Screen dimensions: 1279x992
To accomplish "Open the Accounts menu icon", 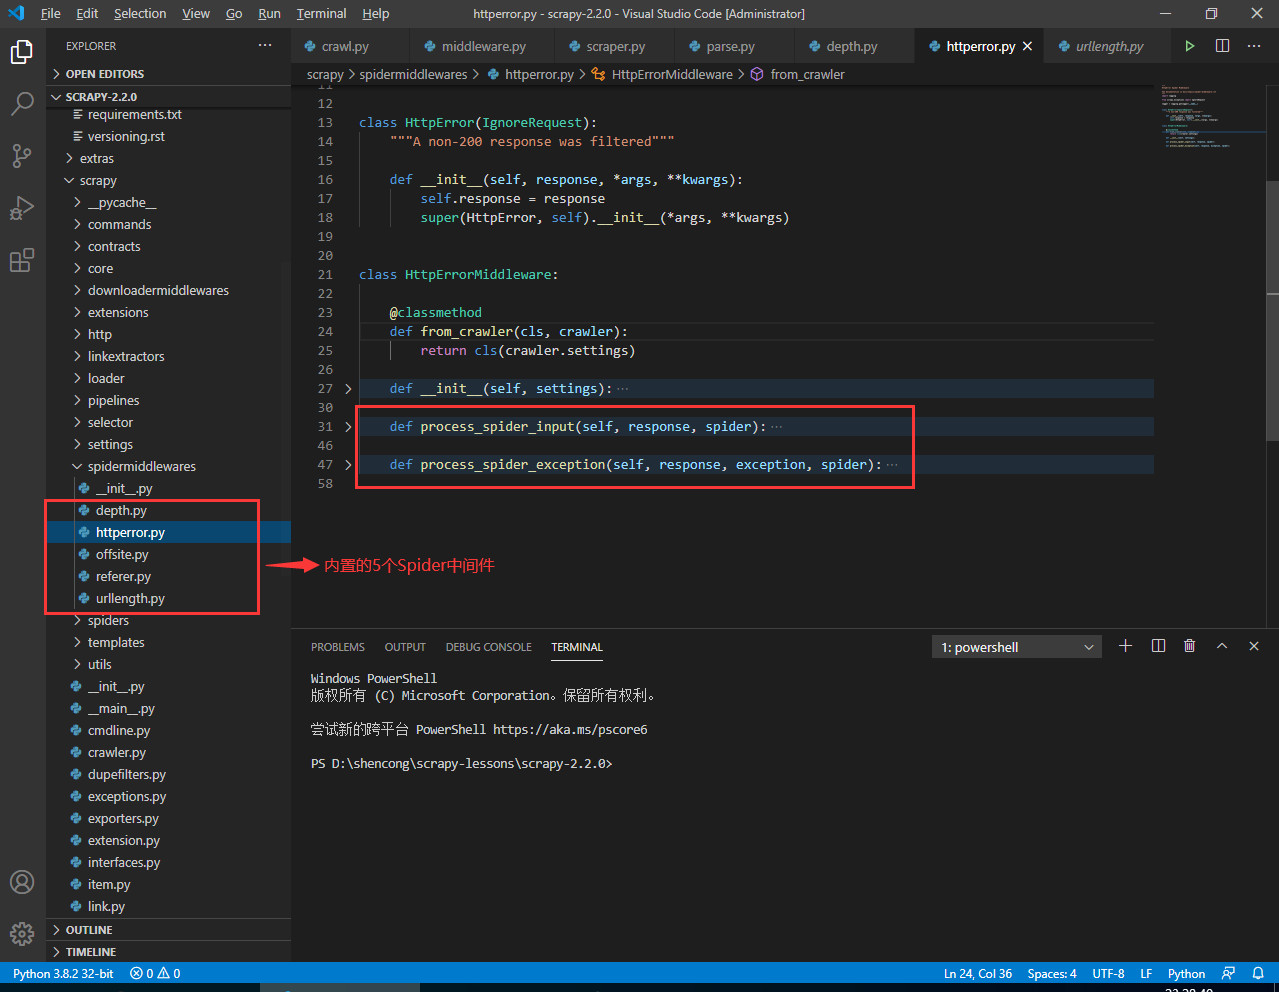I will coord(22,882).
